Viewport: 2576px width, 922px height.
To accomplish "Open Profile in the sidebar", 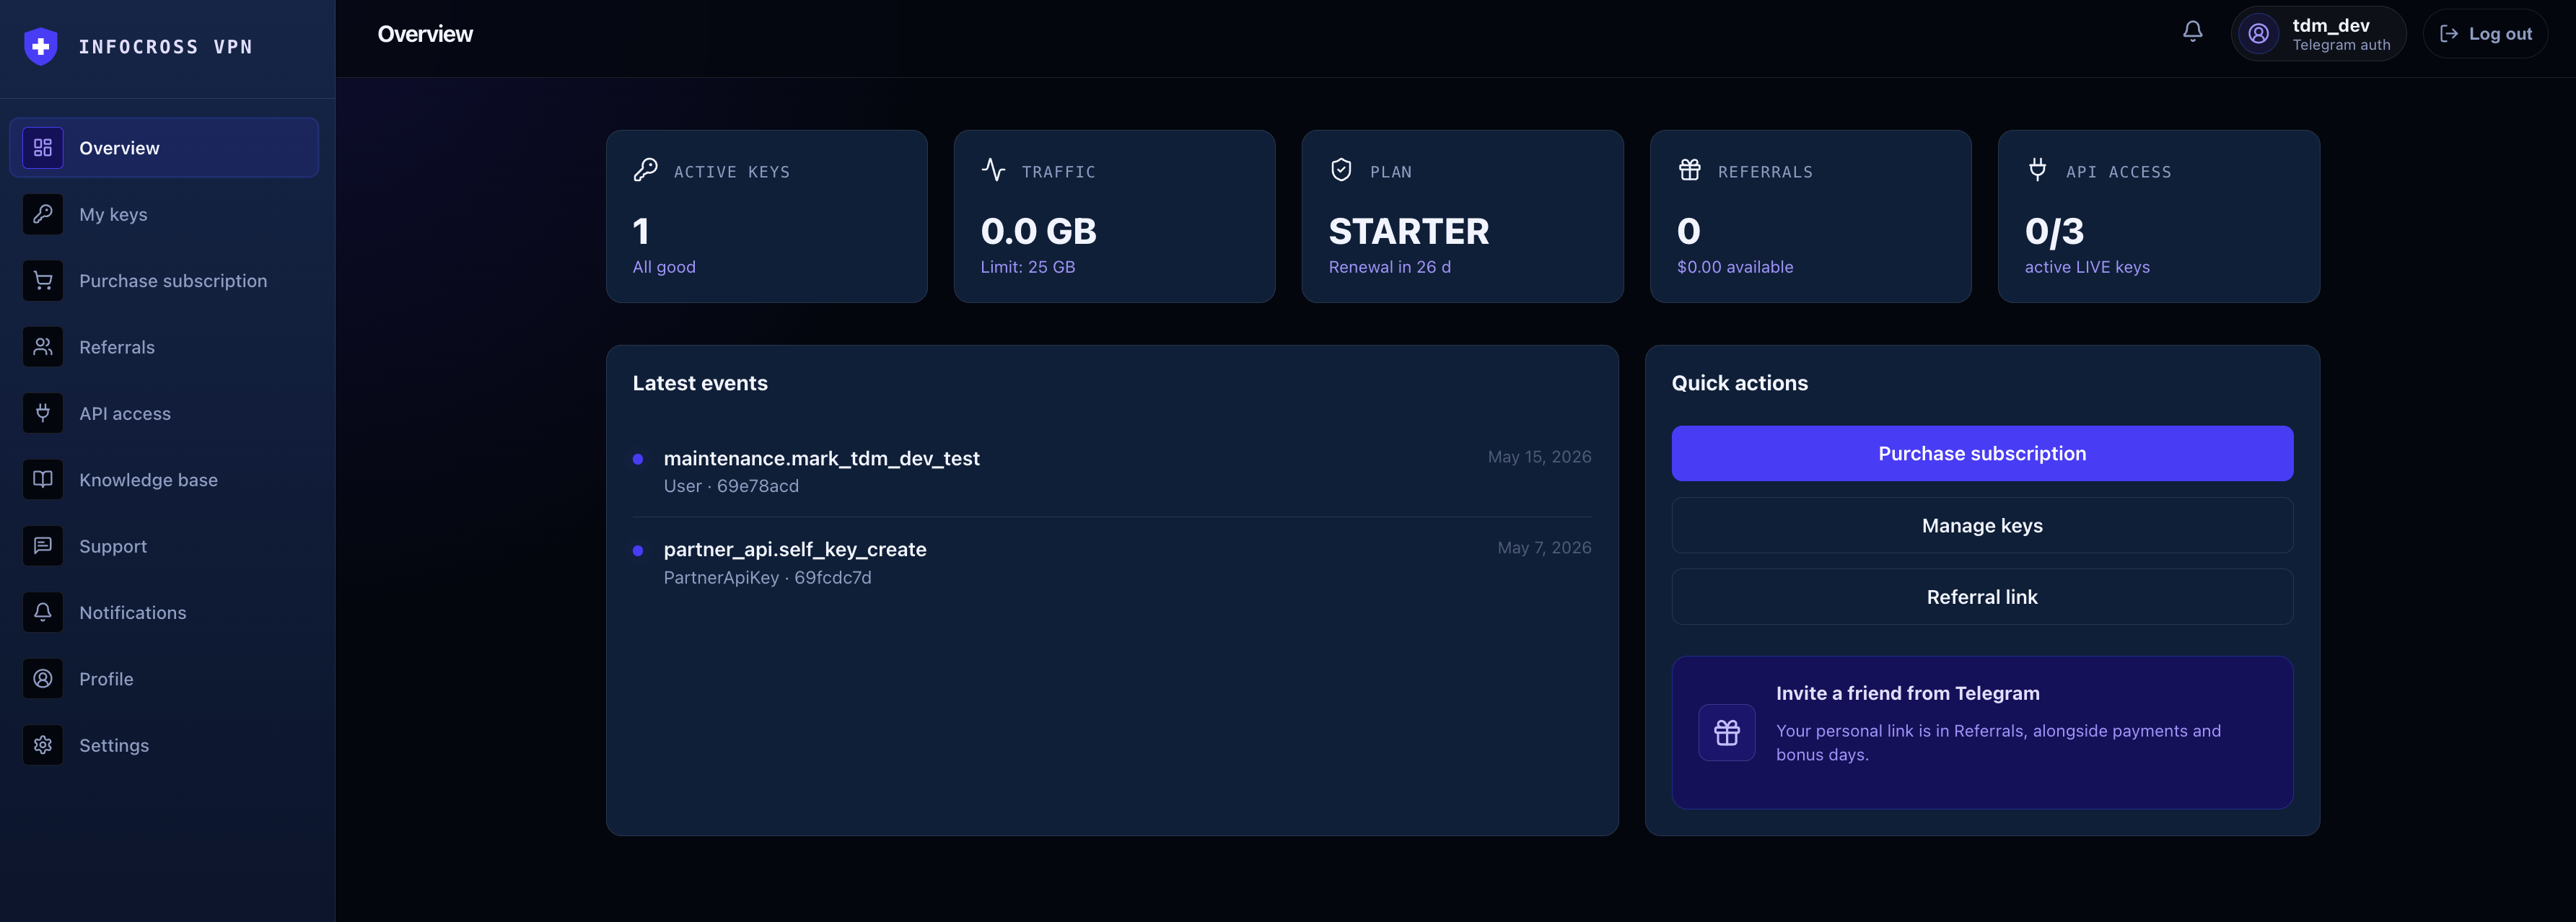I will 164,679.
